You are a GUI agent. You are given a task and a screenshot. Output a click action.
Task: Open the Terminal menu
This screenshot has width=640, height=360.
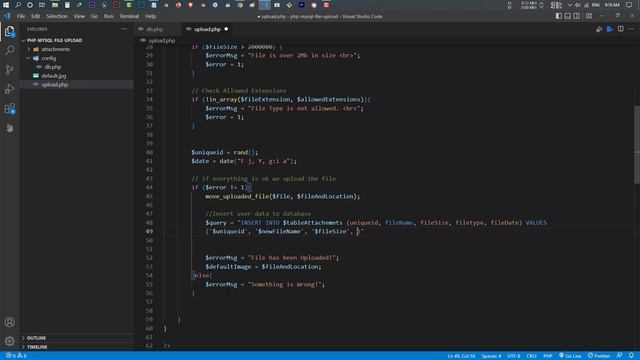(129, 16)
